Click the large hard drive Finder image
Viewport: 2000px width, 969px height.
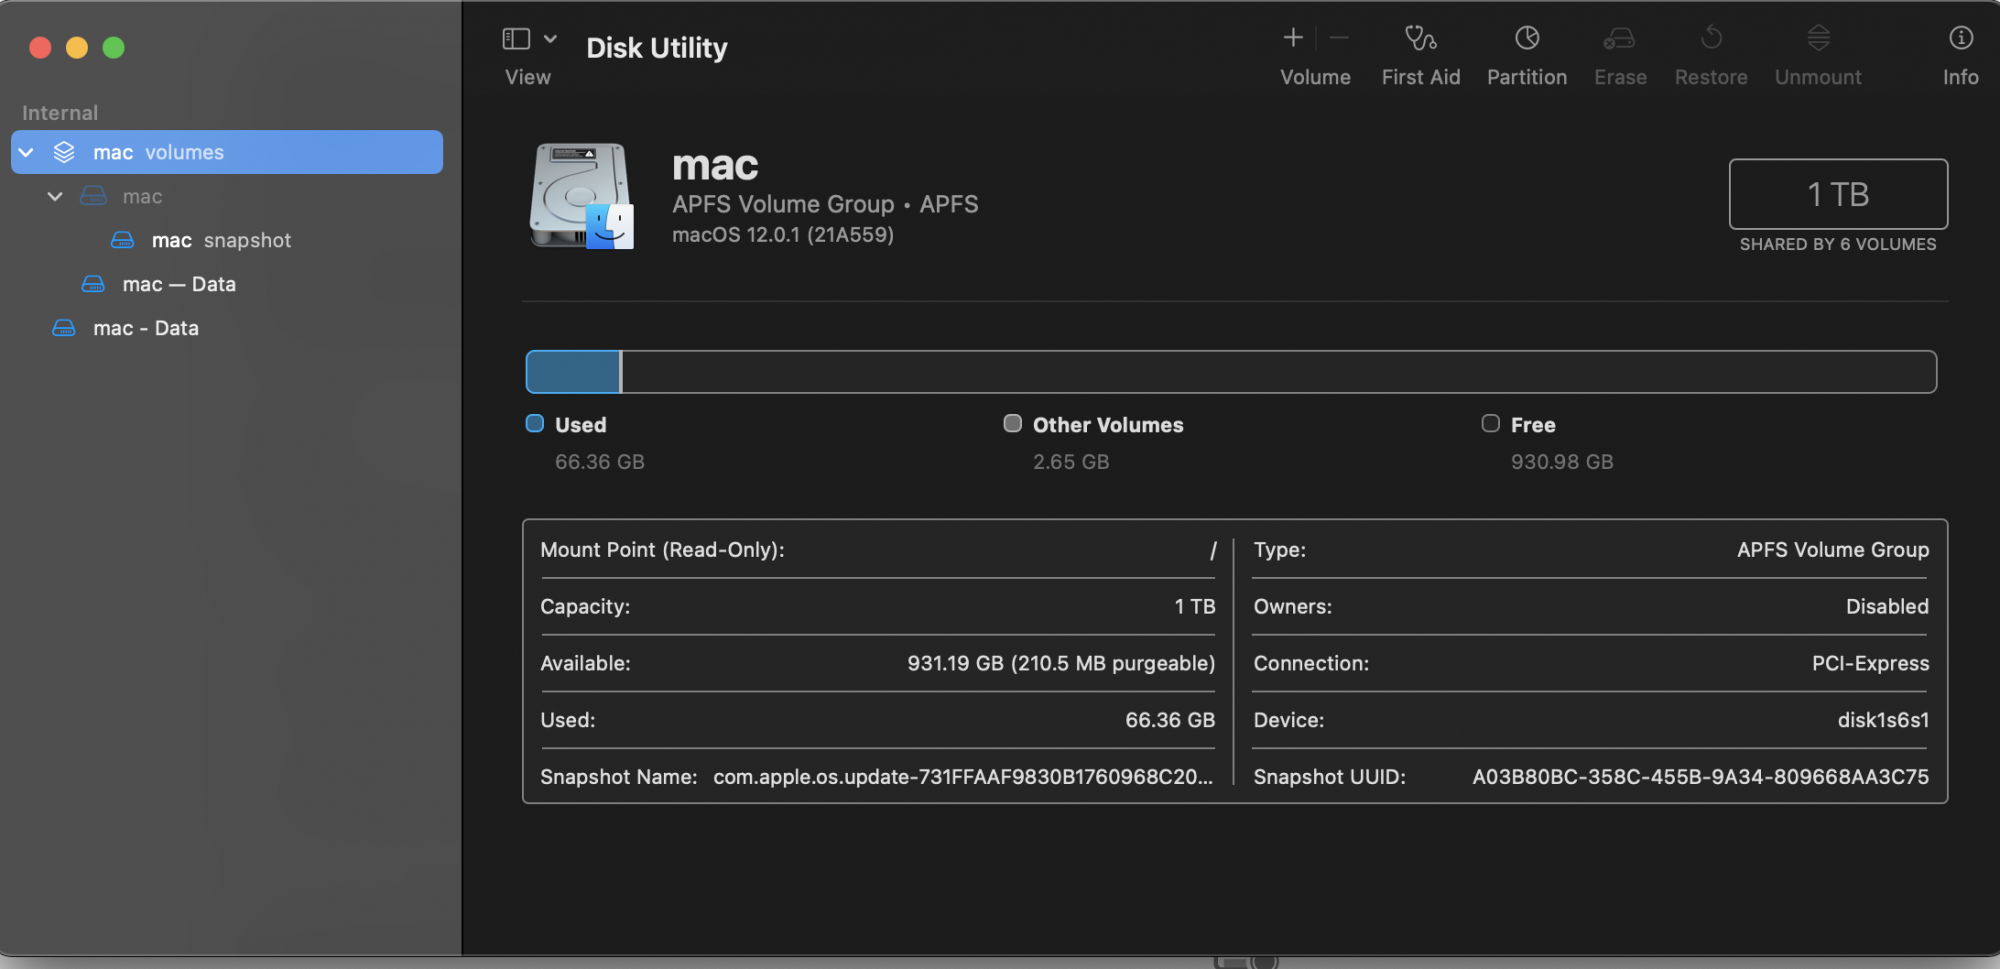point(582,196)
